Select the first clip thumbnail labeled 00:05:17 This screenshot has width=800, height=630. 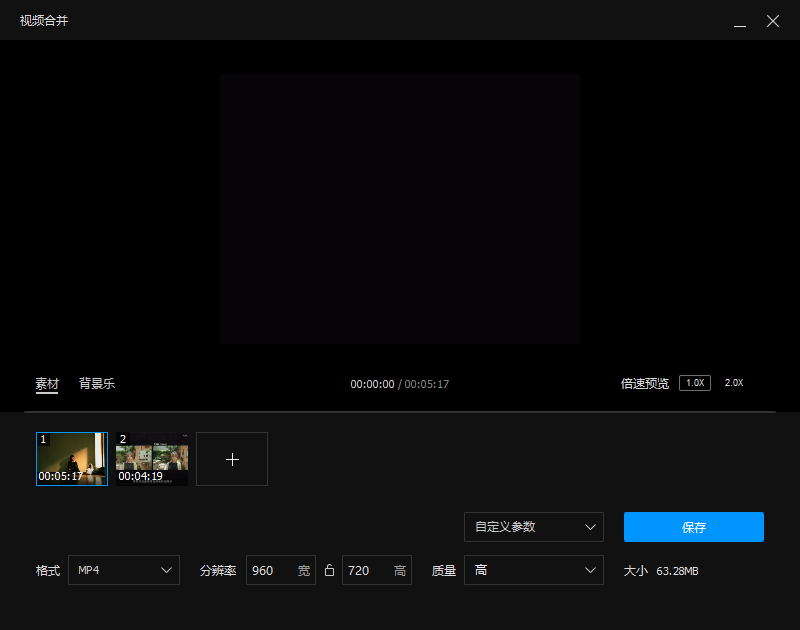[71, 459]
